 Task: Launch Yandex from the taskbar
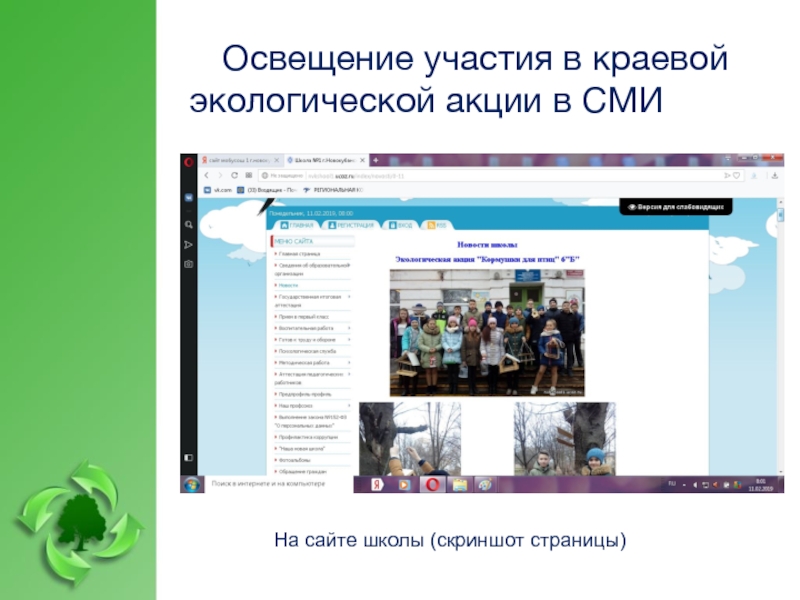[377, 484]
